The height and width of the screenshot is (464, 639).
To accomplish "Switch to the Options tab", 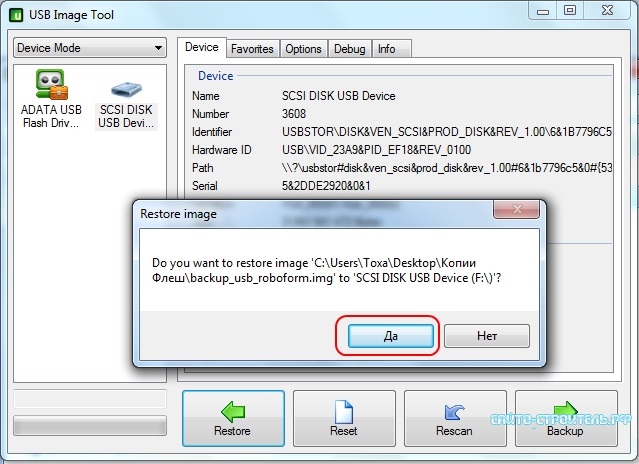I will [x=303, y=48].
